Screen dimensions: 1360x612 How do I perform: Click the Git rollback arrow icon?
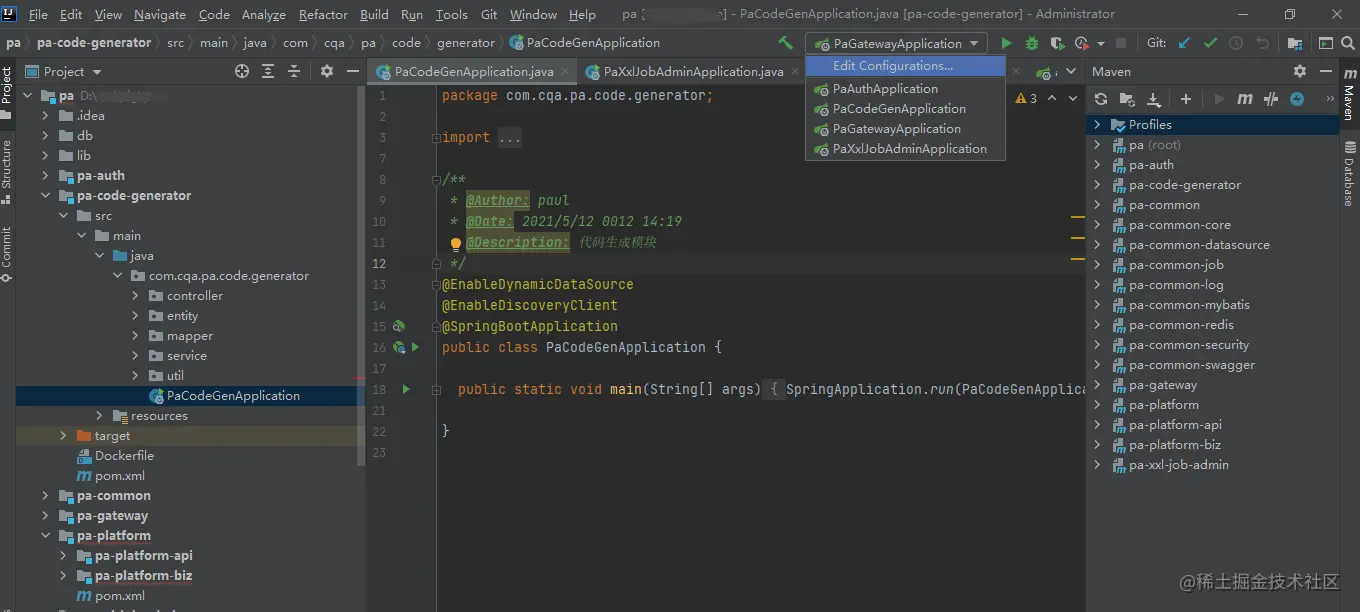coord(1262,43)
